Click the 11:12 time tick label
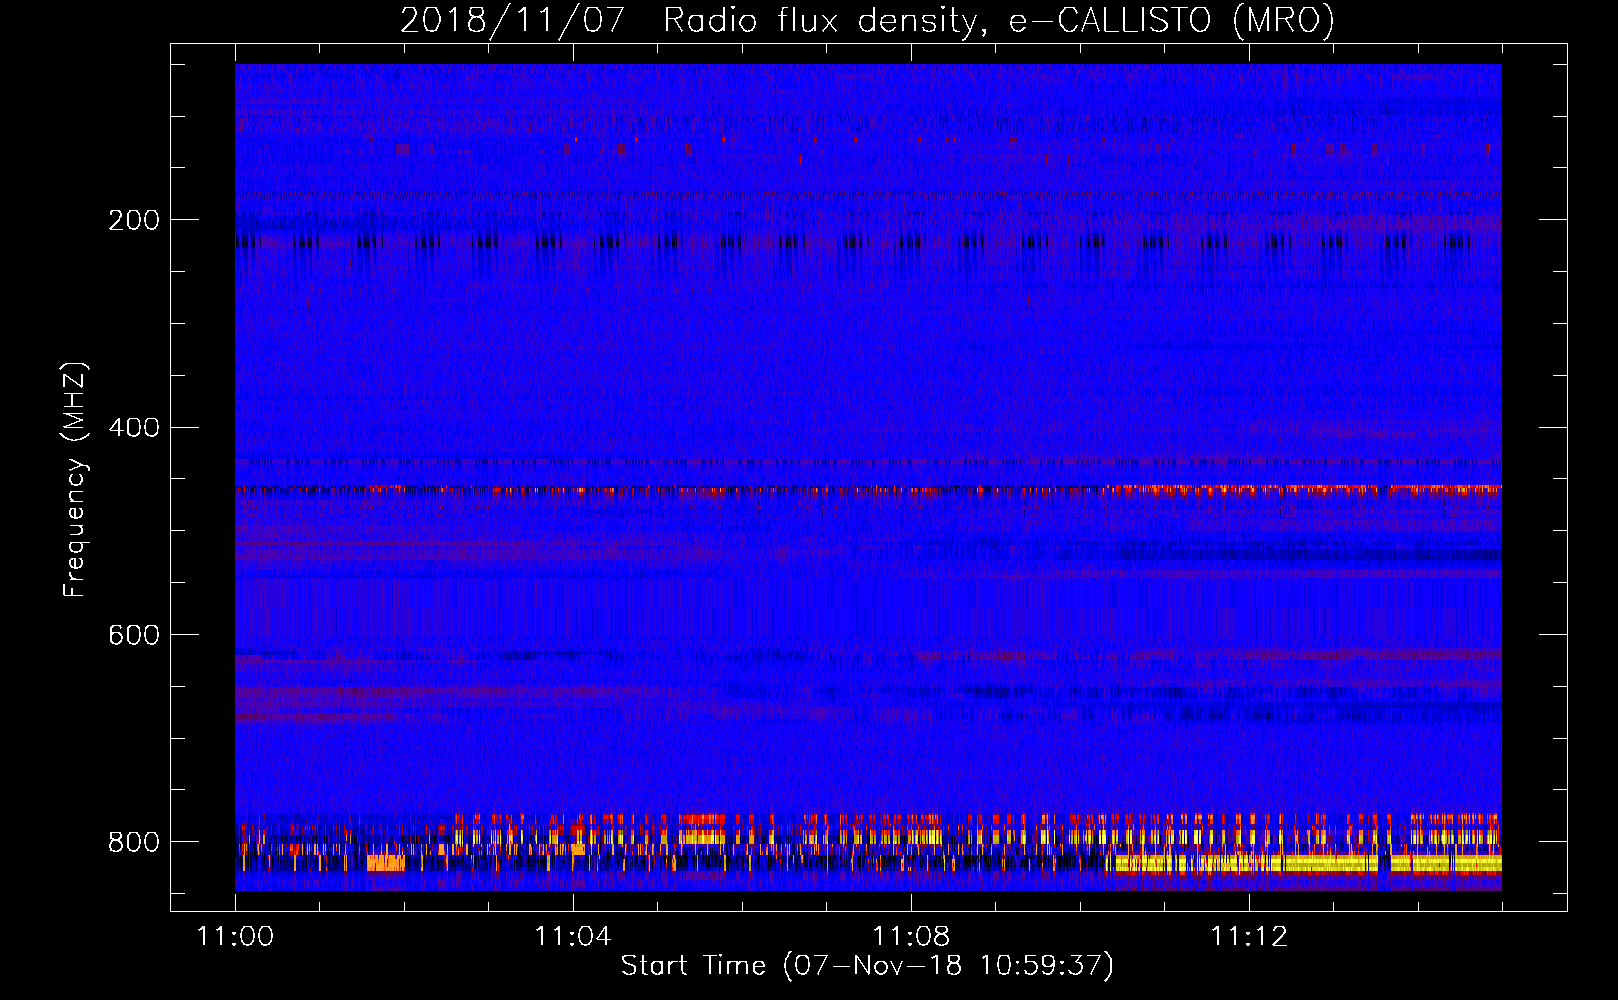The image size is (1618, 1000). pyautogui.click(x=1249, y=936)
